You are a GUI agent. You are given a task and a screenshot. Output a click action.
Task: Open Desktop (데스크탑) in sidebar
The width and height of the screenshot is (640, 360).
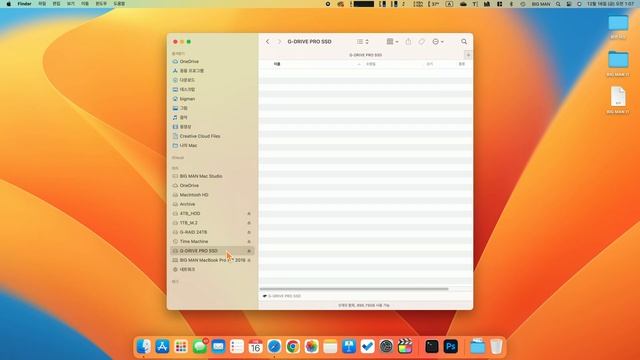(187, 90)
